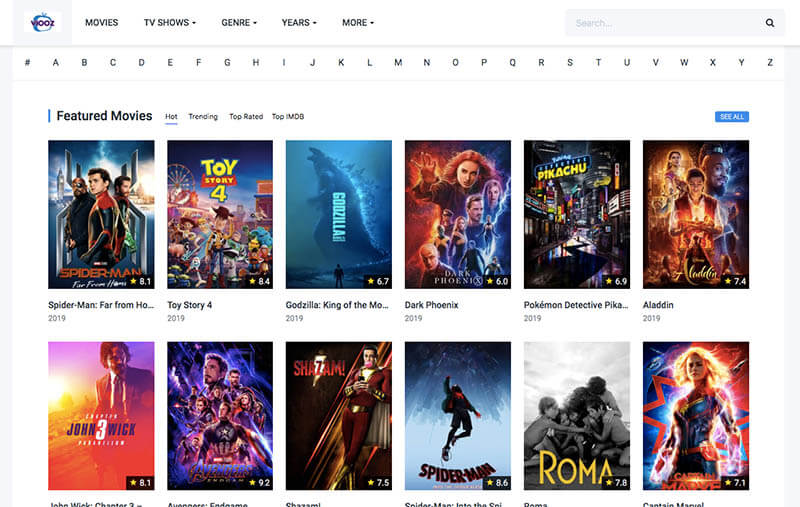Filter titles by letter A
This screenshot has height=507, width=800.
[x=56, y=62]
